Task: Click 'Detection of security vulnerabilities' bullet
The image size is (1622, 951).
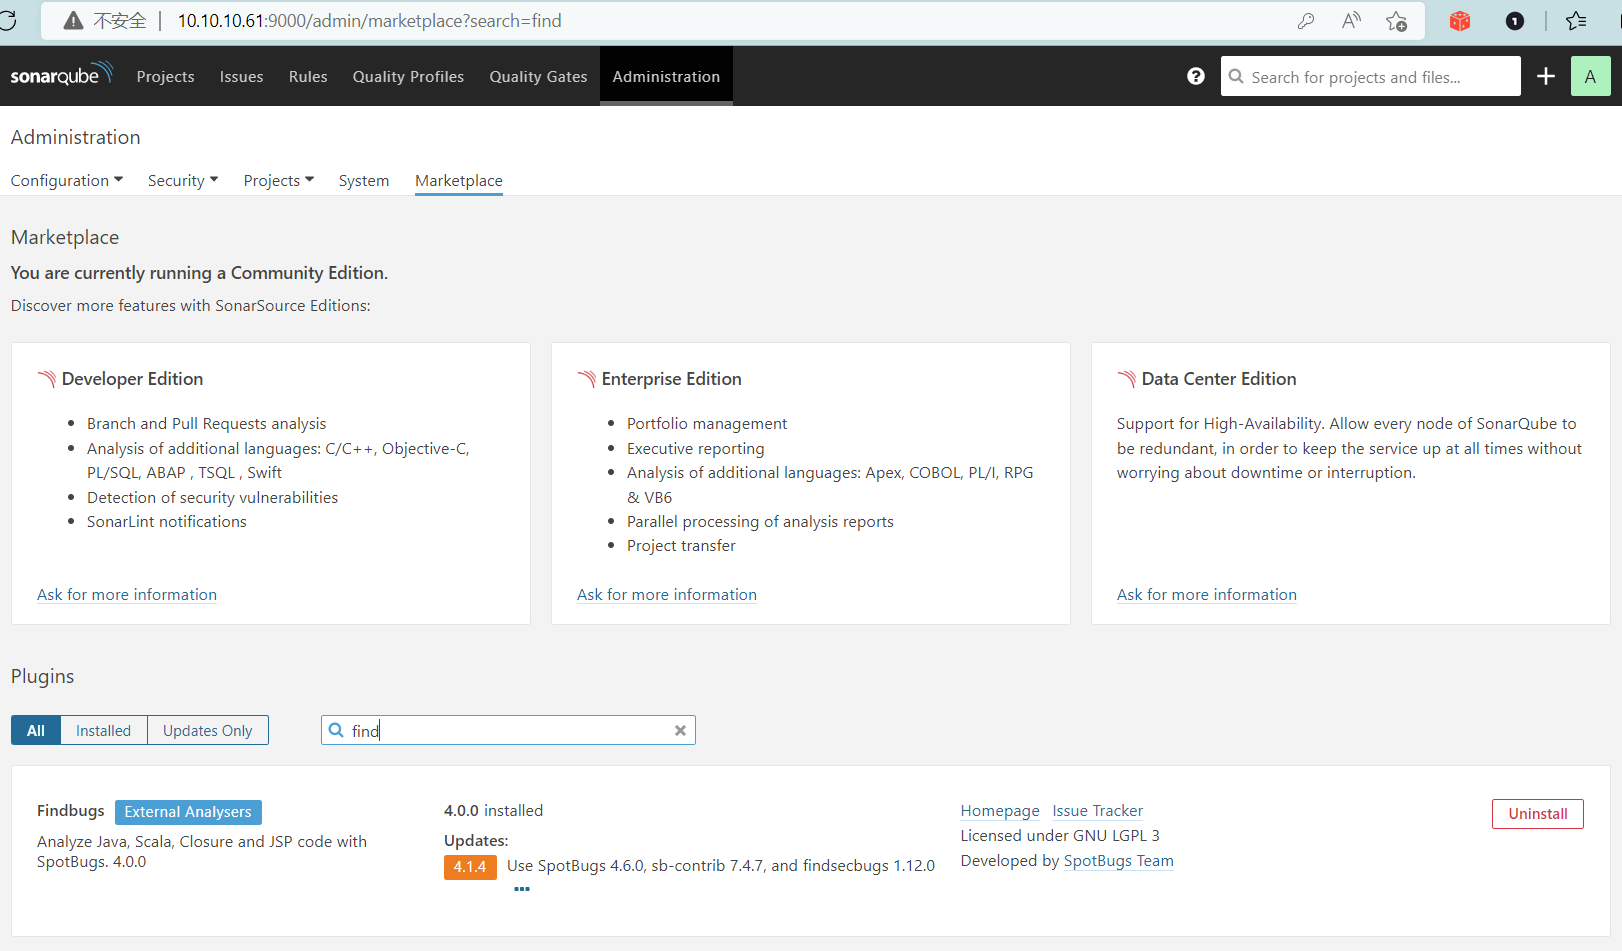Action: click(212, 498)
